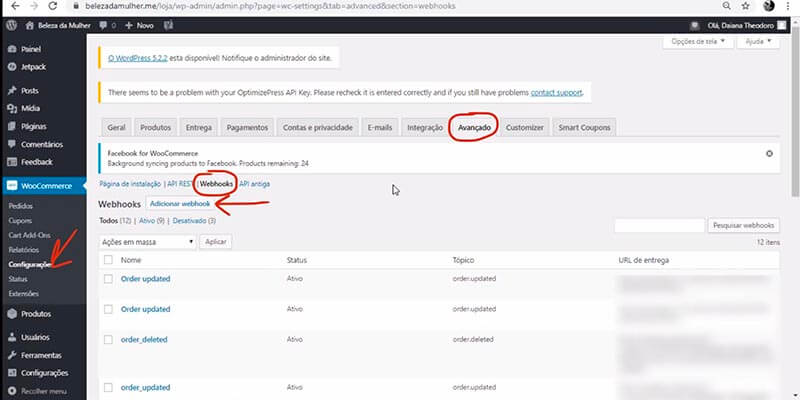800x400 pixels.
Task: Open Relatórios under WooCommerce
Action: pos(23,250)
